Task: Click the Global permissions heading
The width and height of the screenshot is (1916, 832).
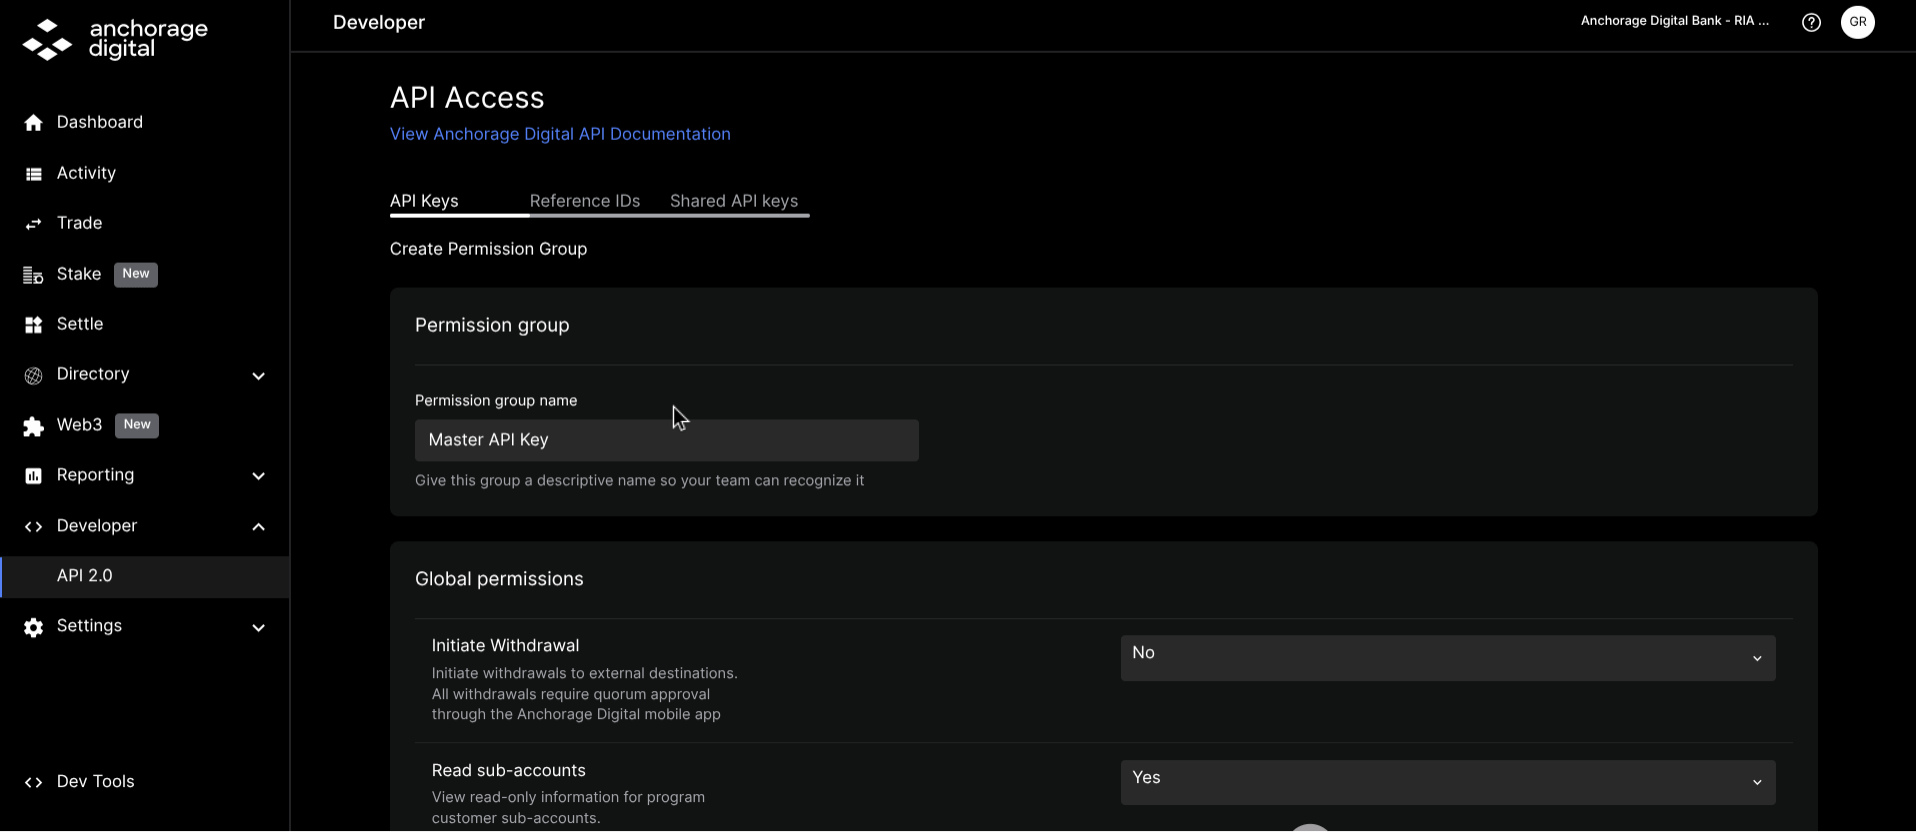Action: click(499, 579)
